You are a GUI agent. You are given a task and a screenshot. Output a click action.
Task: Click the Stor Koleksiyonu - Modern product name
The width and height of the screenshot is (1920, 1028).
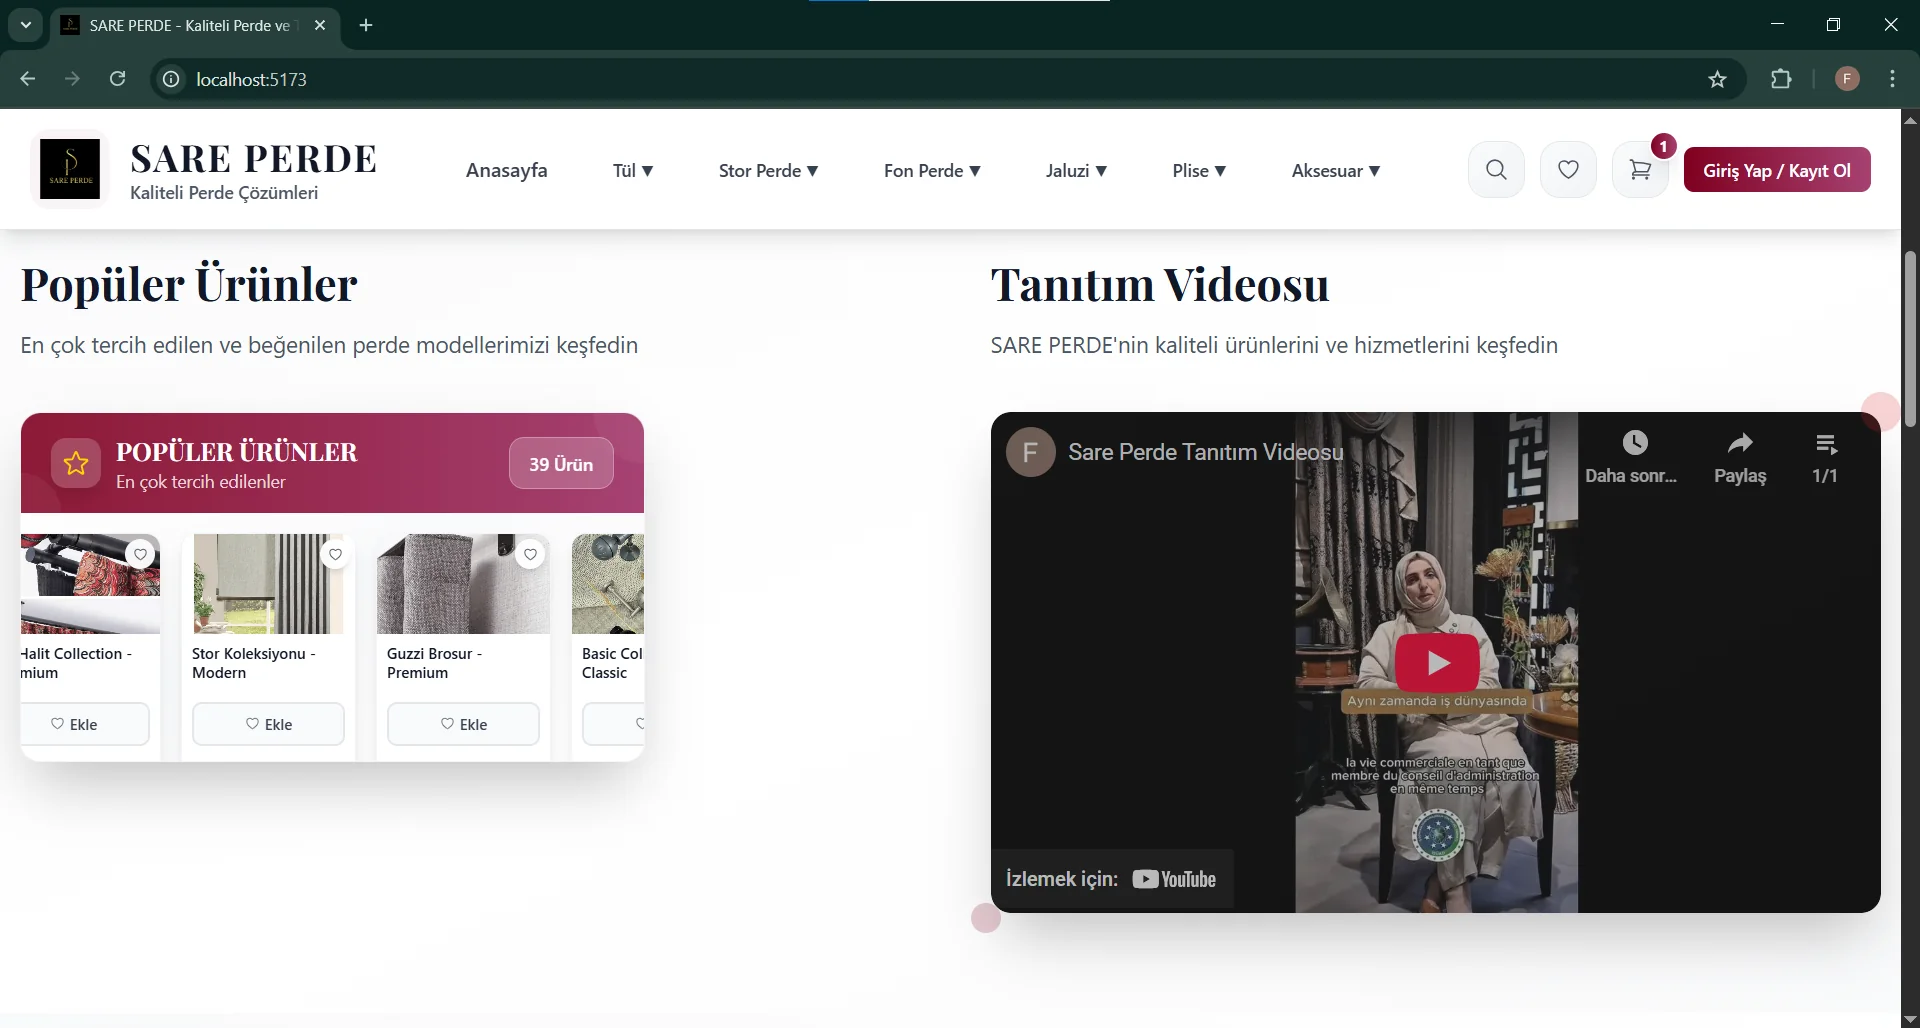click(x=254, y=663)
